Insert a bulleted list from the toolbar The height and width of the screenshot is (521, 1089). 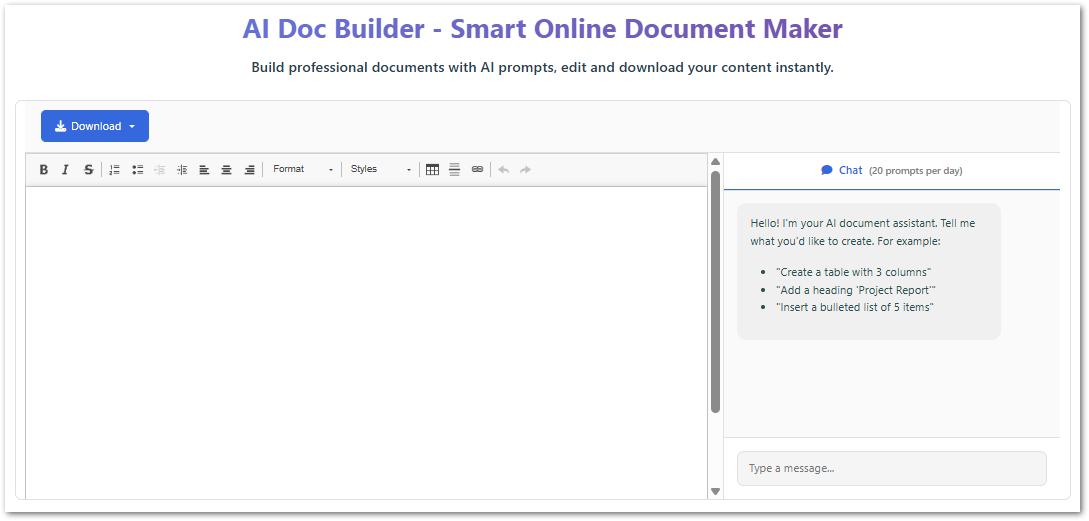pos(138,169)
